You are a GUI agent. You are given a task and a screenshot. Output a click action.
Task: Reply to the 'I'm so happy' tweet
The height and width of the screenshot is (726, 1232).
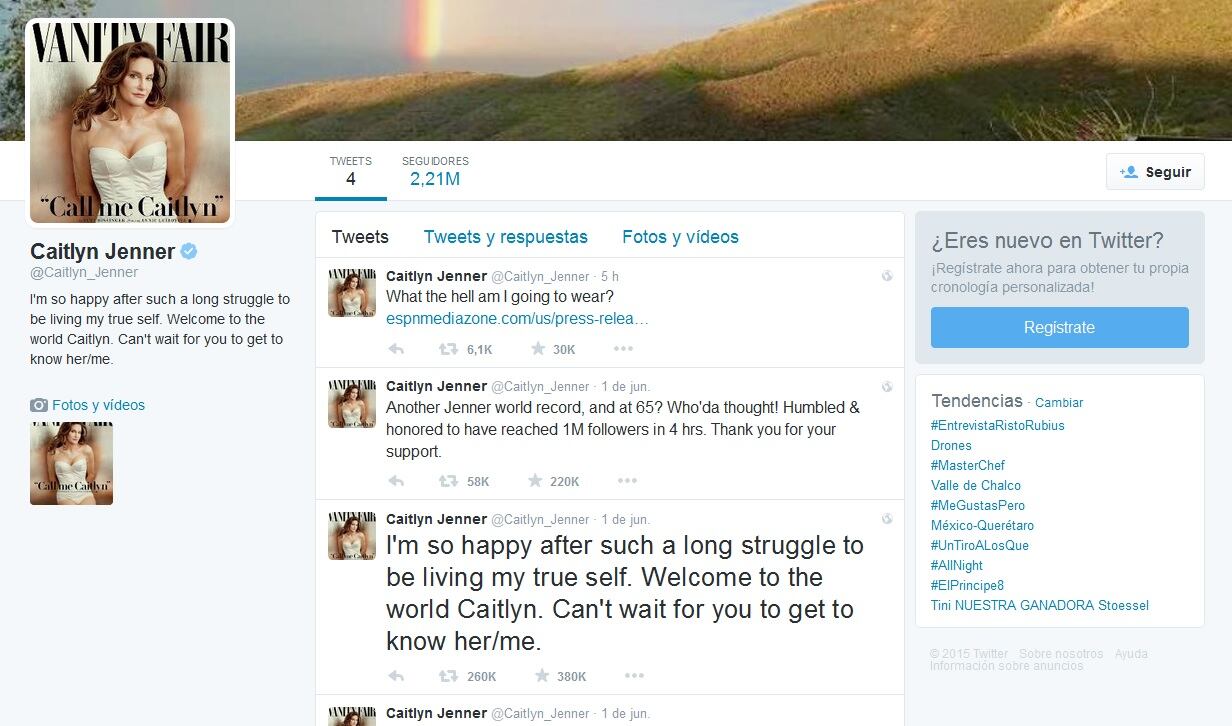click(396, 676)
